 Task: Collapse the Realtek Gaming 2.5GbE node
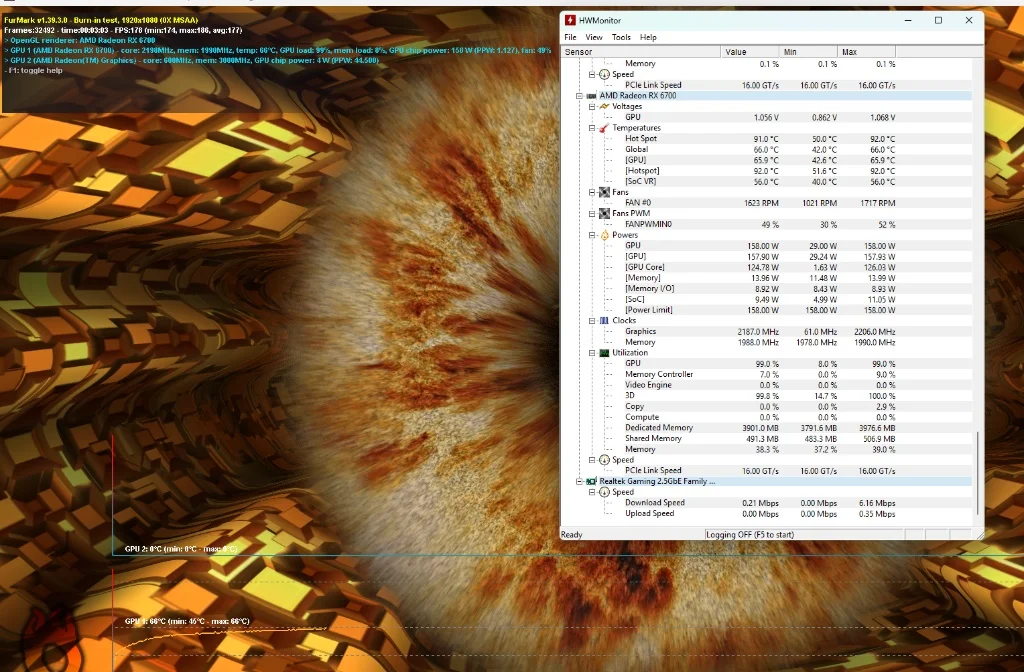[x=579, y=481]
